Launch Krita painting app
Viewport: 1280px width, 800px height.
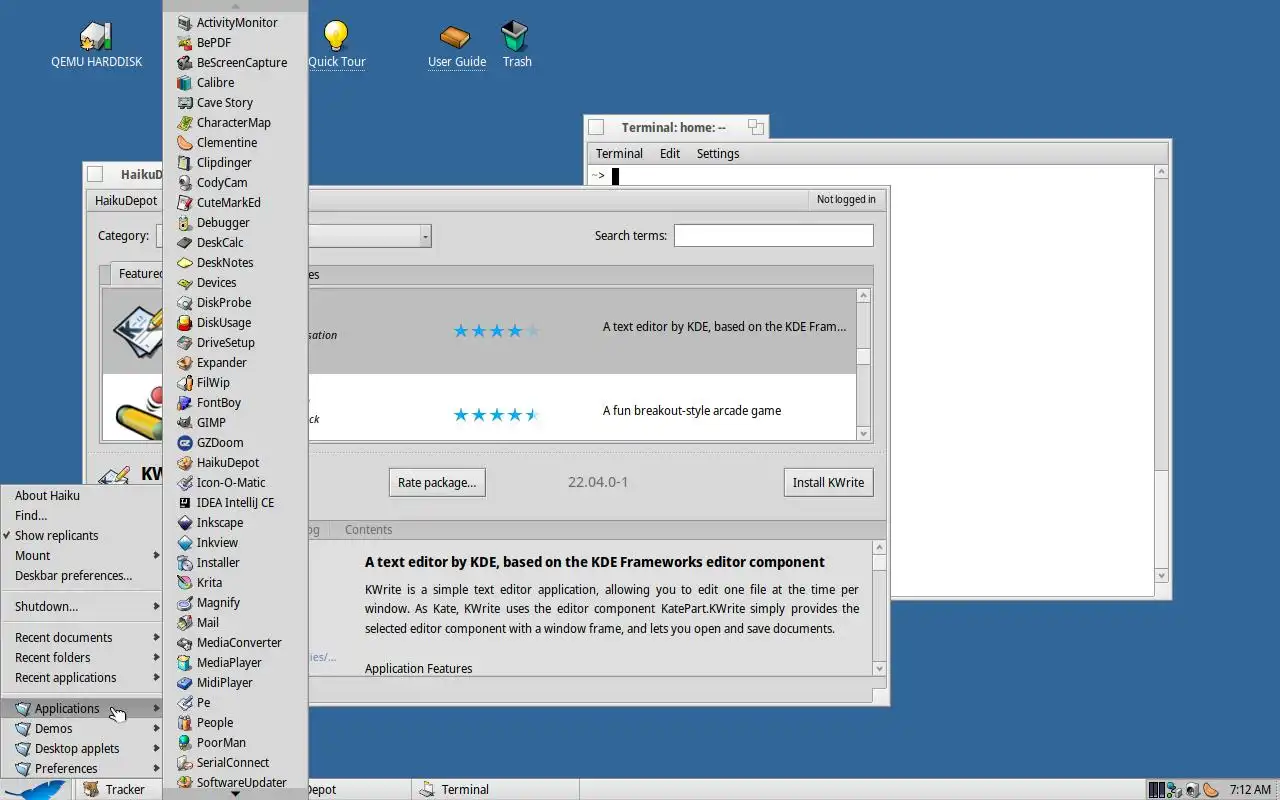coord(235,582)
